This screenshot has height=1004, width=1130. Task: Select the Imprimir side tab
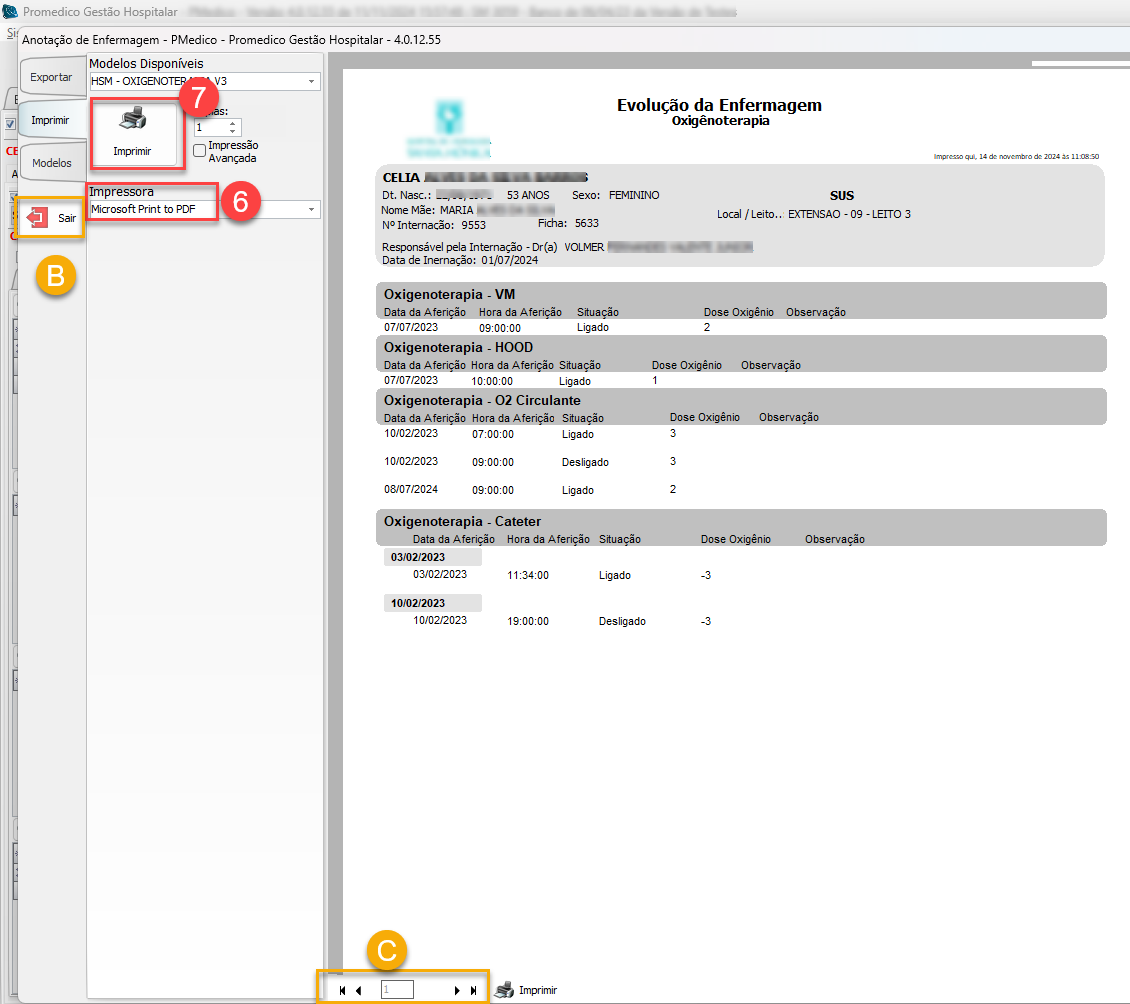(50, 120)
